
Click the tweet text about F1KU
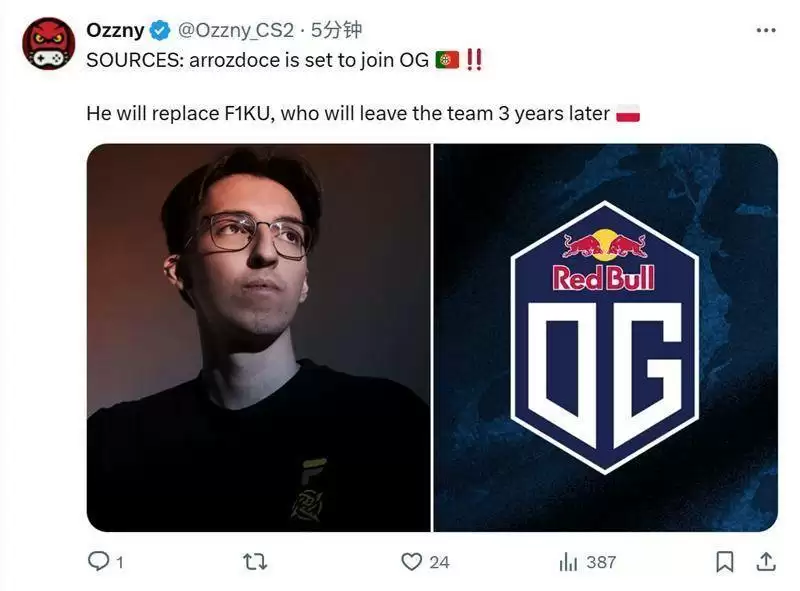[x=348, y=113]
